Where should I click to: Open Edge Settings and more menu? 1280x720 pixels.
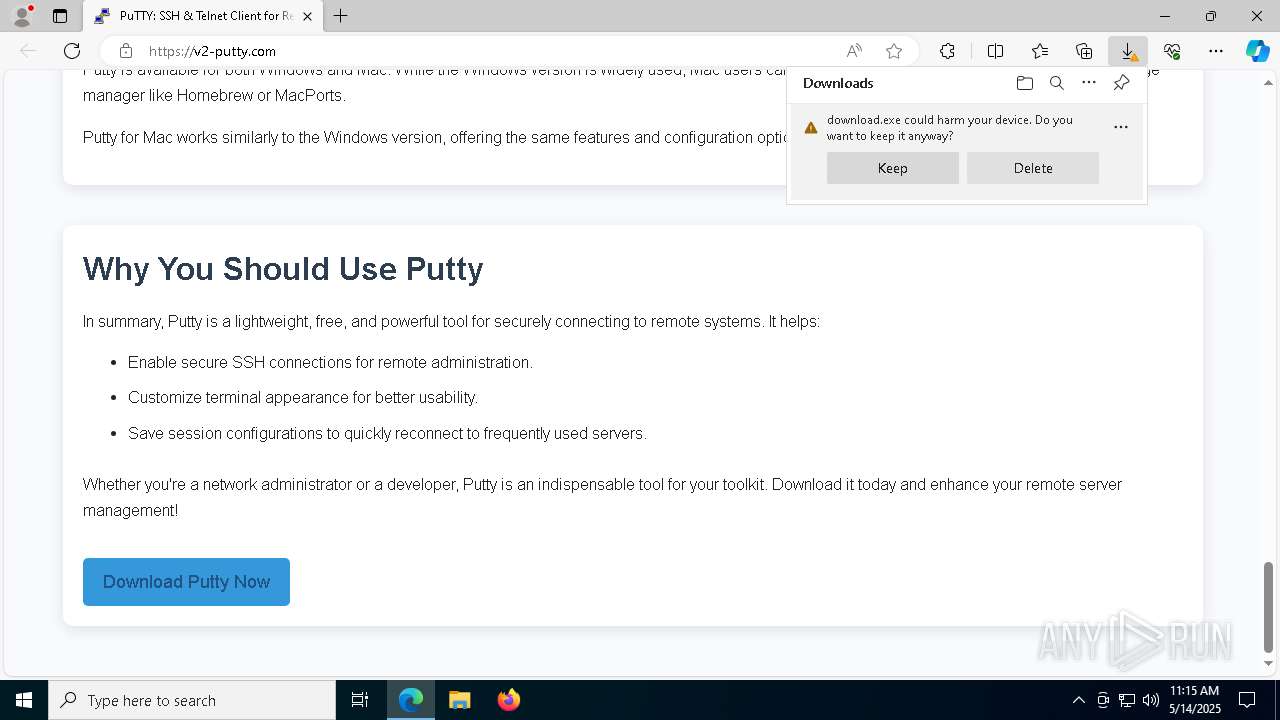[x=1216, y=51]
